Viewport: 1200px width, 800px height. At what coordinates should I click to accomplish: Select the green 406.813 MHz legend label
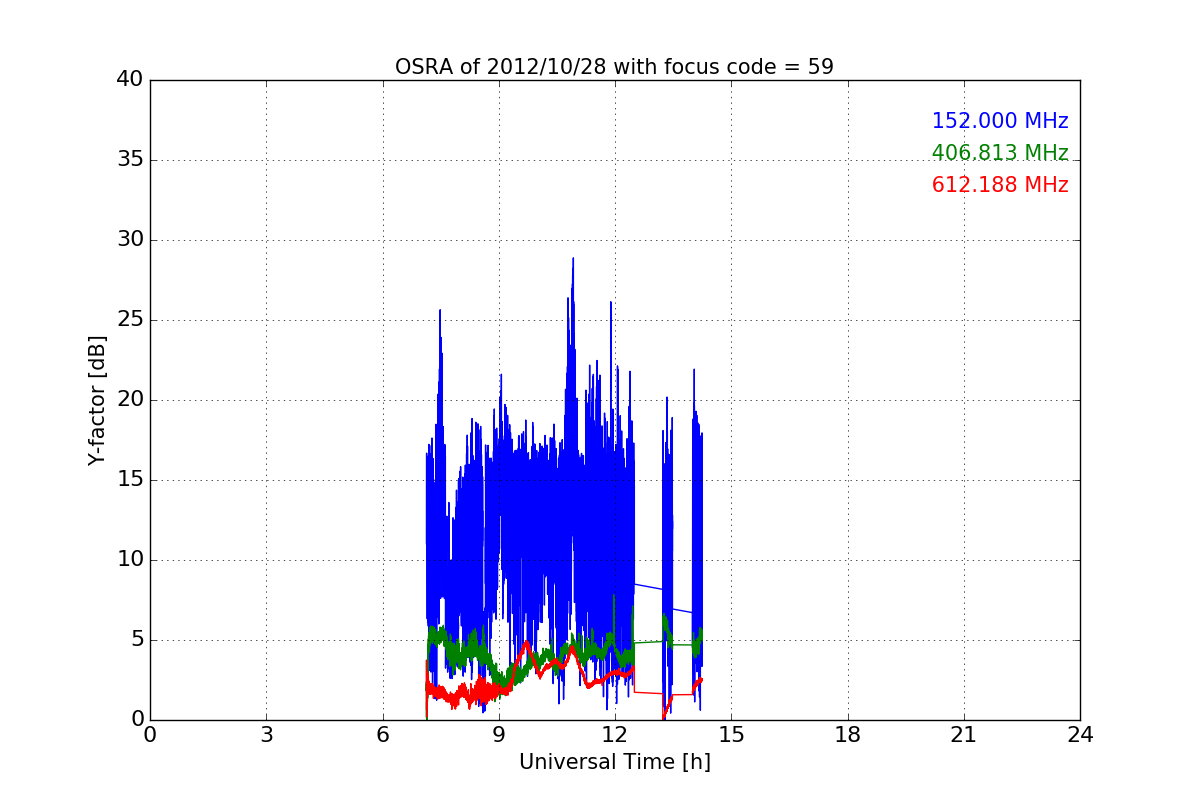click(x=1000, y=153)
